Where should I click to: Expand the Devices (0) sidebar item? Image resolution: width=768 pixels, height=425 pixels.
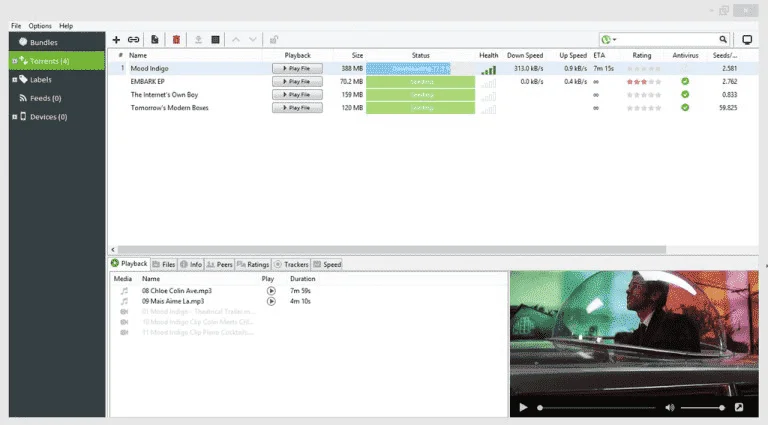[x=15, y=117]
